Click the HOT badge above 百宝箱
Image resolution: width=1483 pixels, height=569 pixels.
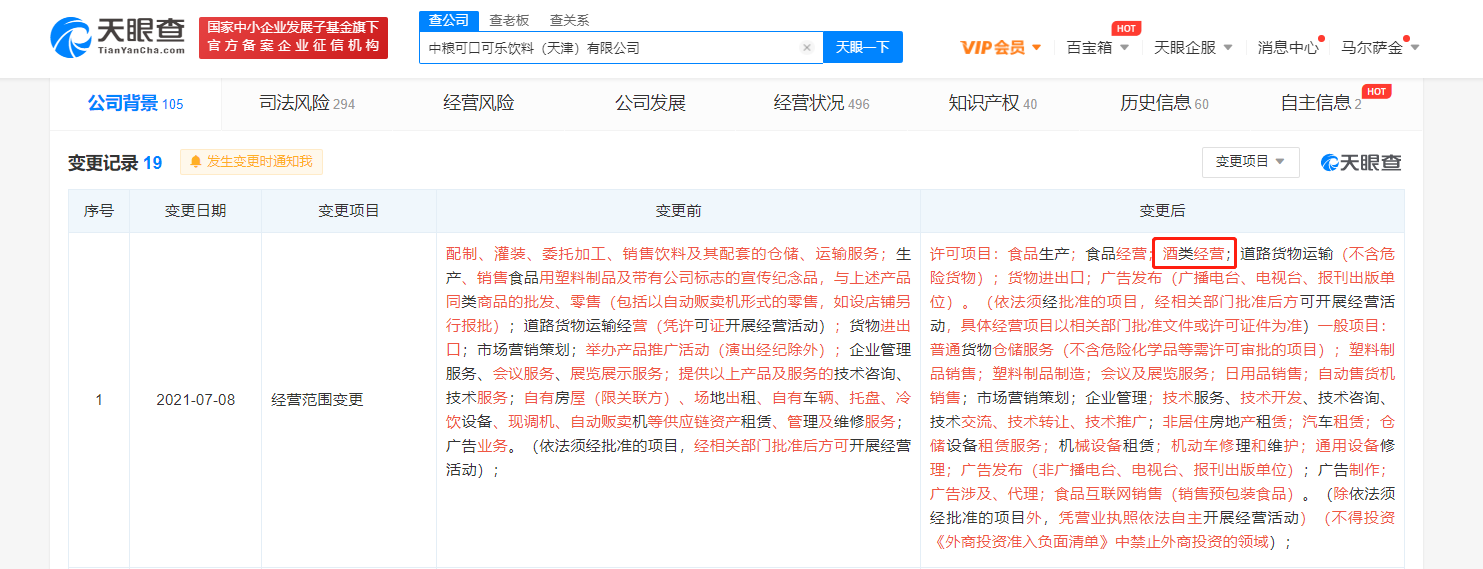(x=1126, y=28)
